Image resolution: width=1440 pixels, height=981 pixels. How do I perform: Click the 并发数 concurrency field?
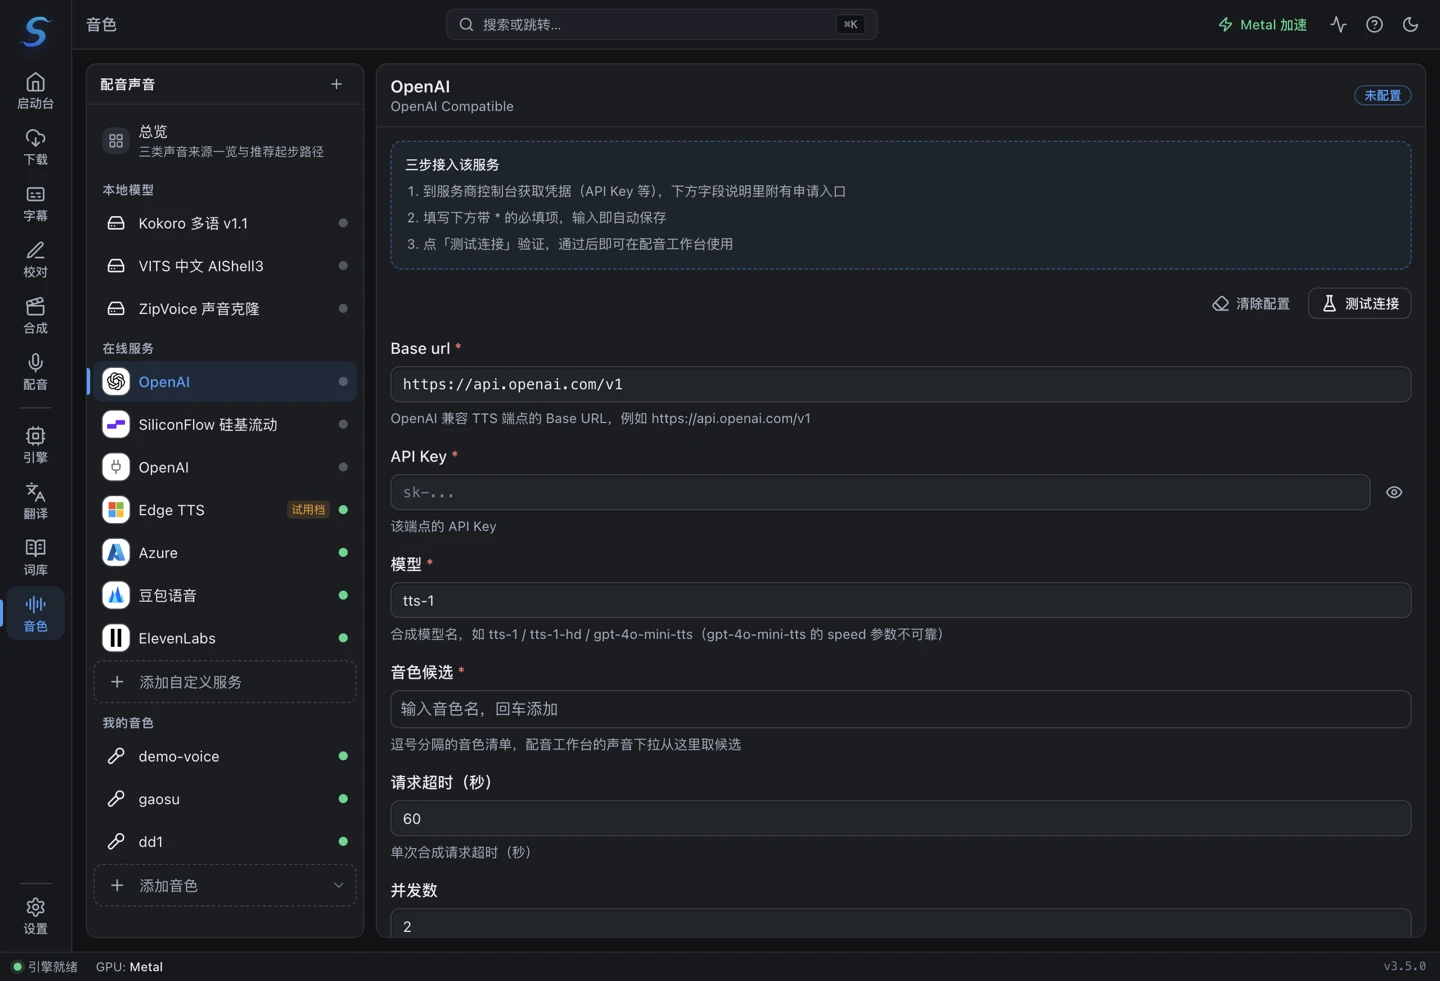901,924
